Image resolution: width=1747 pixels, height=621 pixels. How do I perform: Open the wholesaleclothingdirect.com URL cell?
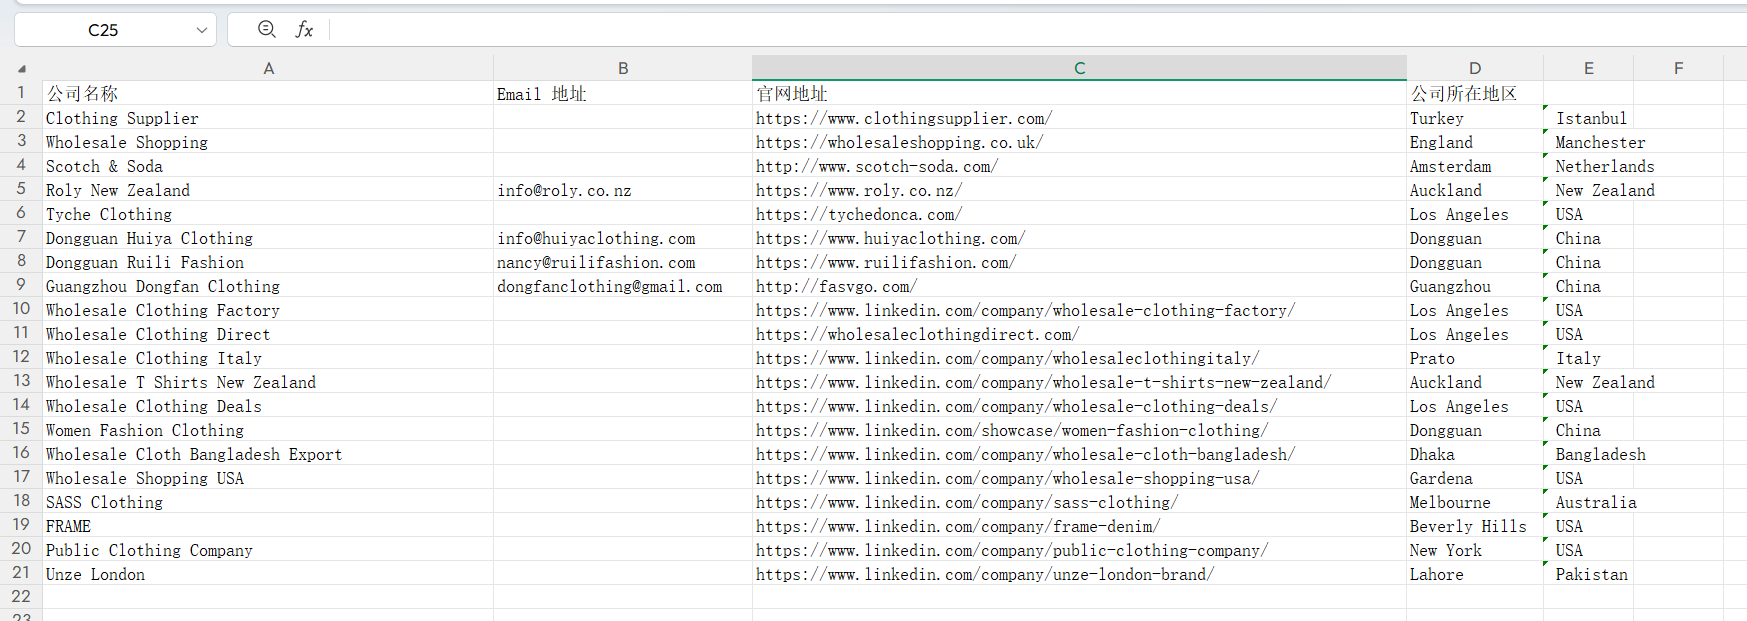(x=1079, y=334)
